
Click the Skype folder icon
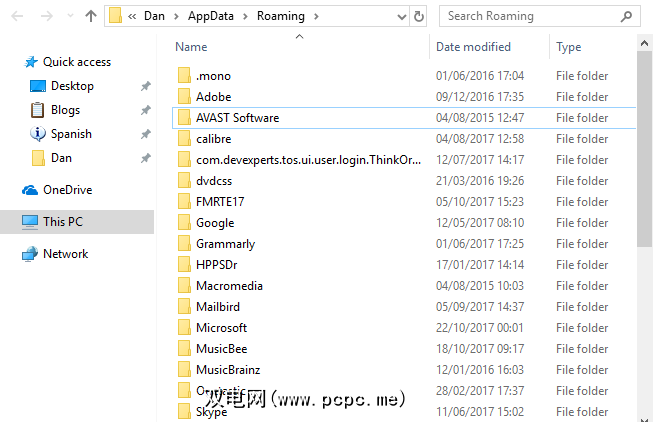tap(184, 412)
